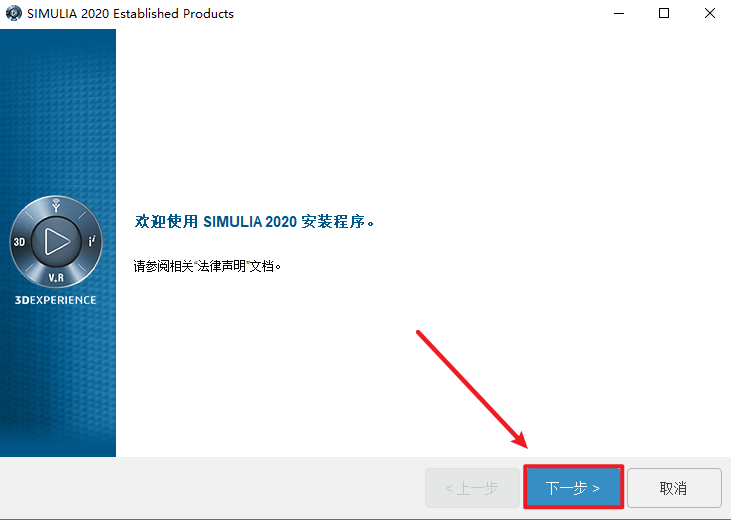The height and width of the screenshot is (520, 731).
Task: Click the SIMULIA 2020 Established Products title text
Action: [x=130, y=14]
